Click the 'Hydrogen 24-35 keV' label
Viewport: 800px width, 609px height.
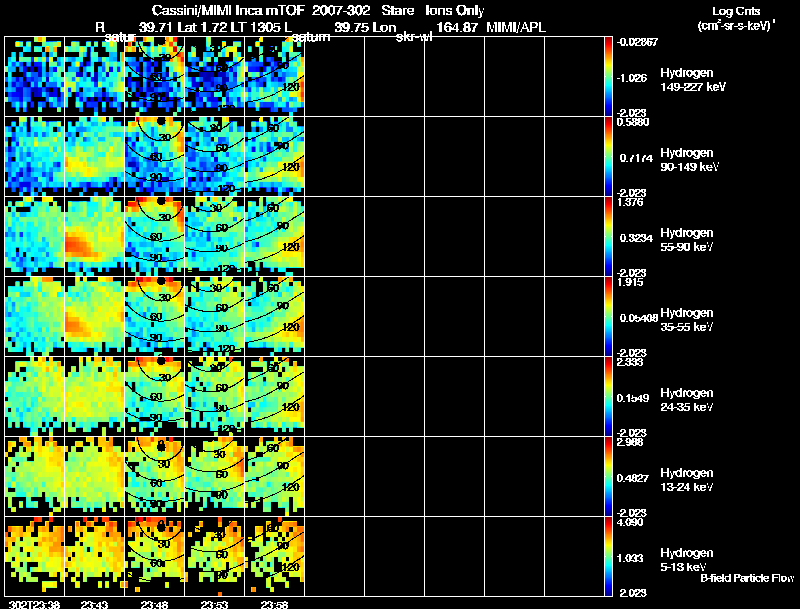[687, 400]
